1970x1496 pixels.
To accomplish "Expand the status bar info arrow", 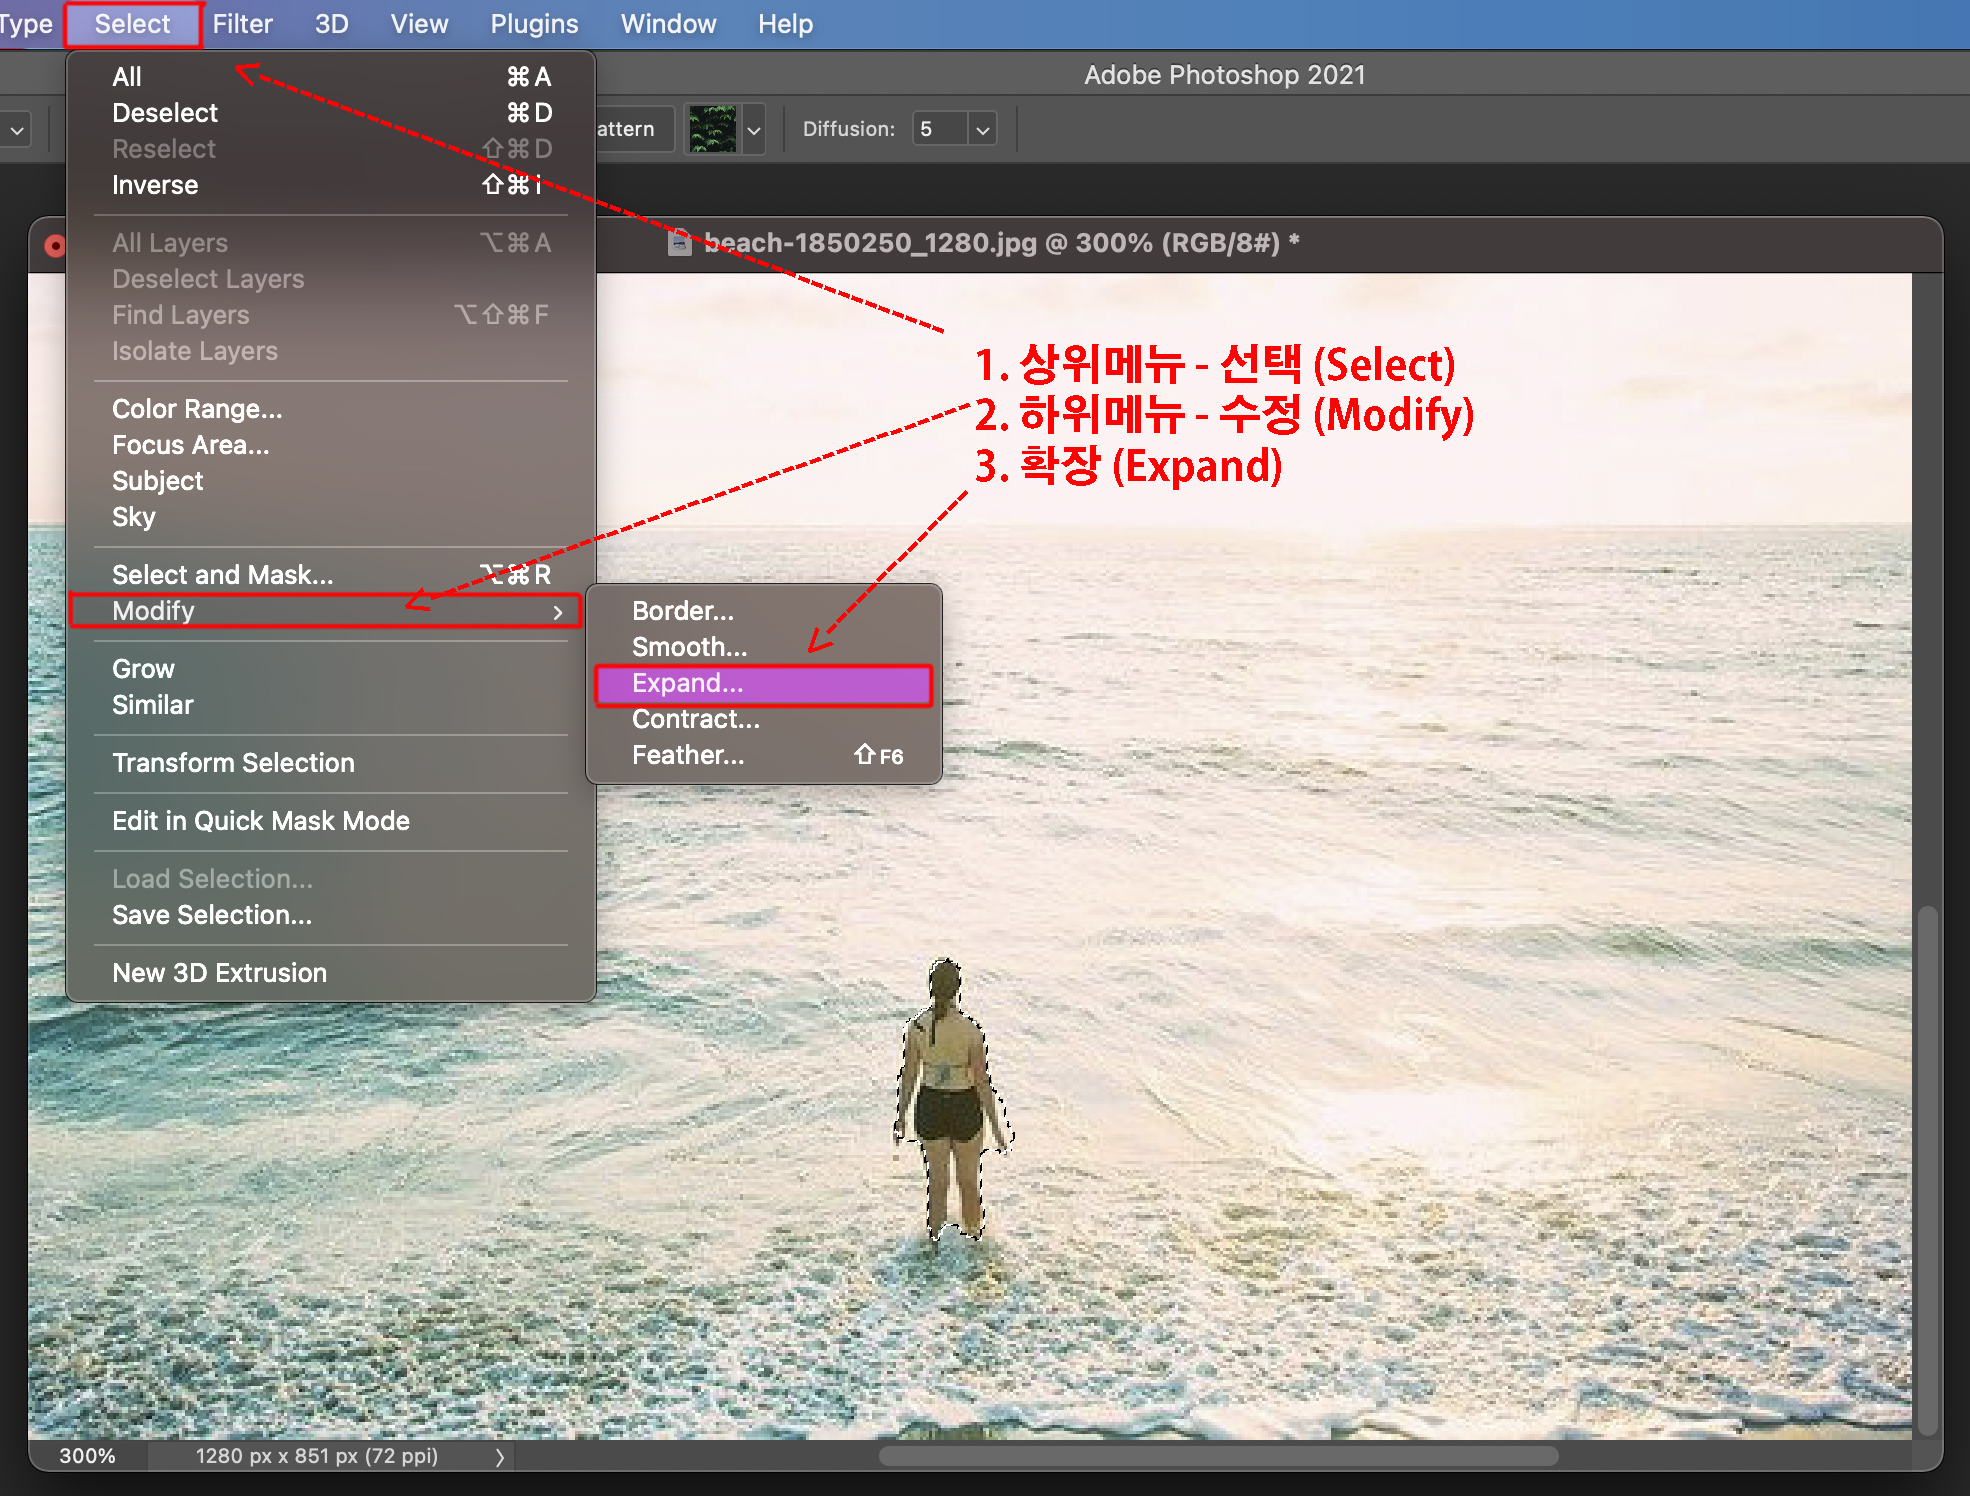I will point(499,1457).
